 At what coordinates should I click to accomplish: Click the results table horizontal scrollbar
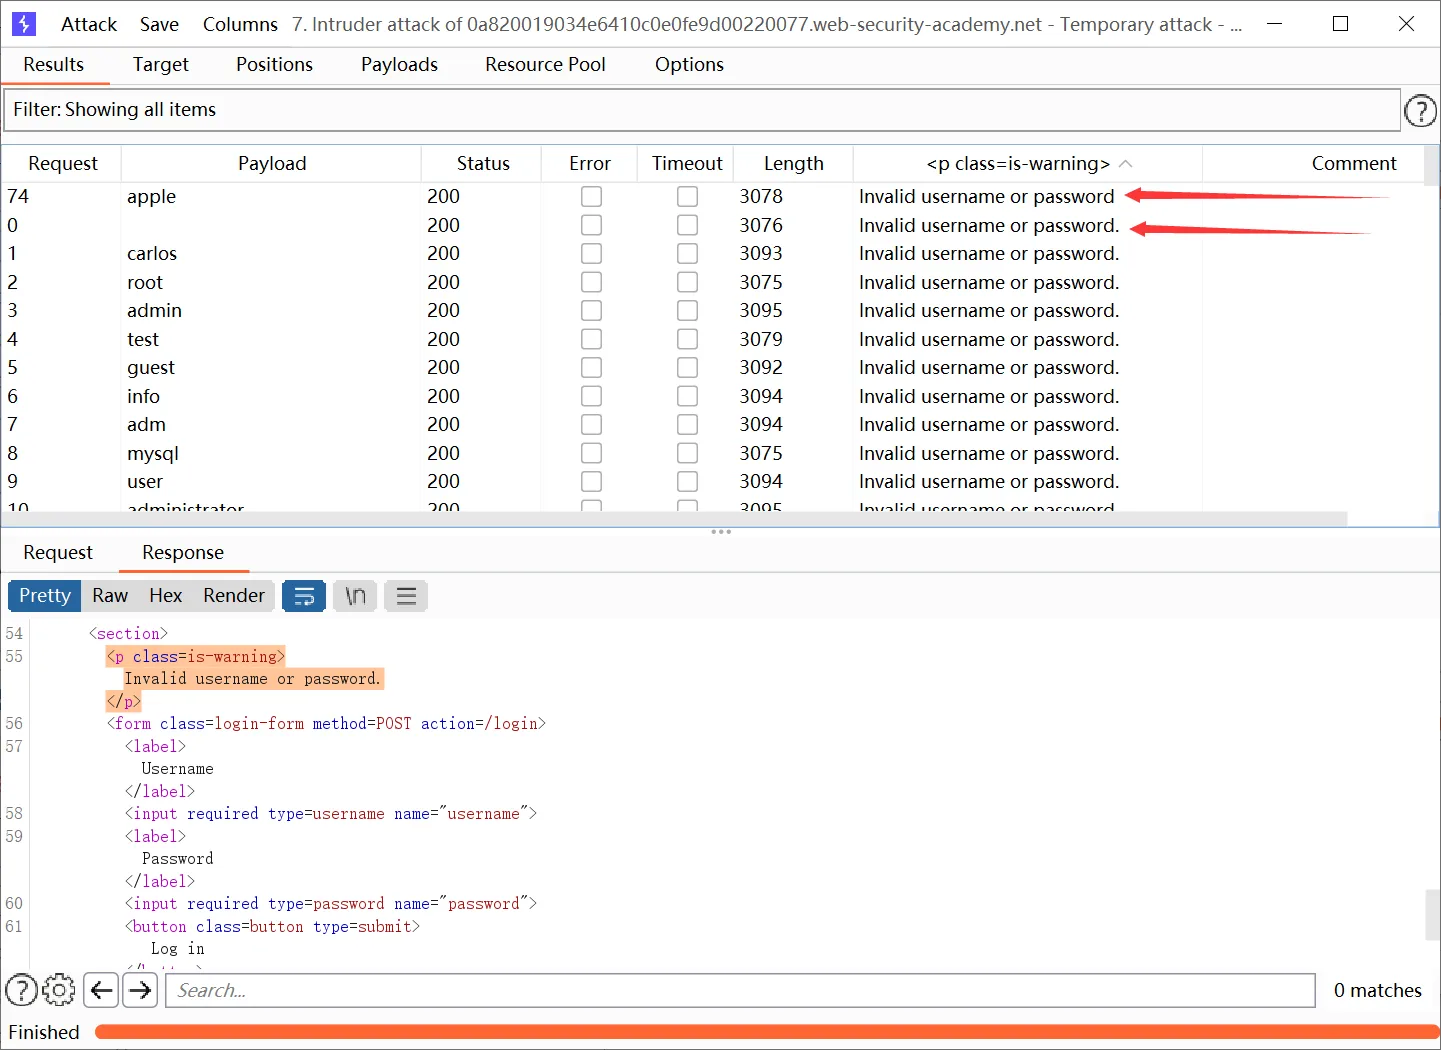pos(674,519)
